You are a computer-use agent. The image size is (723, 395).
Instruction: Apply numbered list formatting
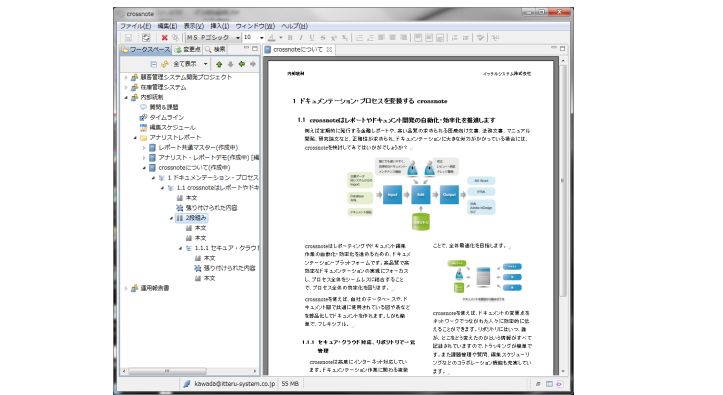(x=370, y=38)
